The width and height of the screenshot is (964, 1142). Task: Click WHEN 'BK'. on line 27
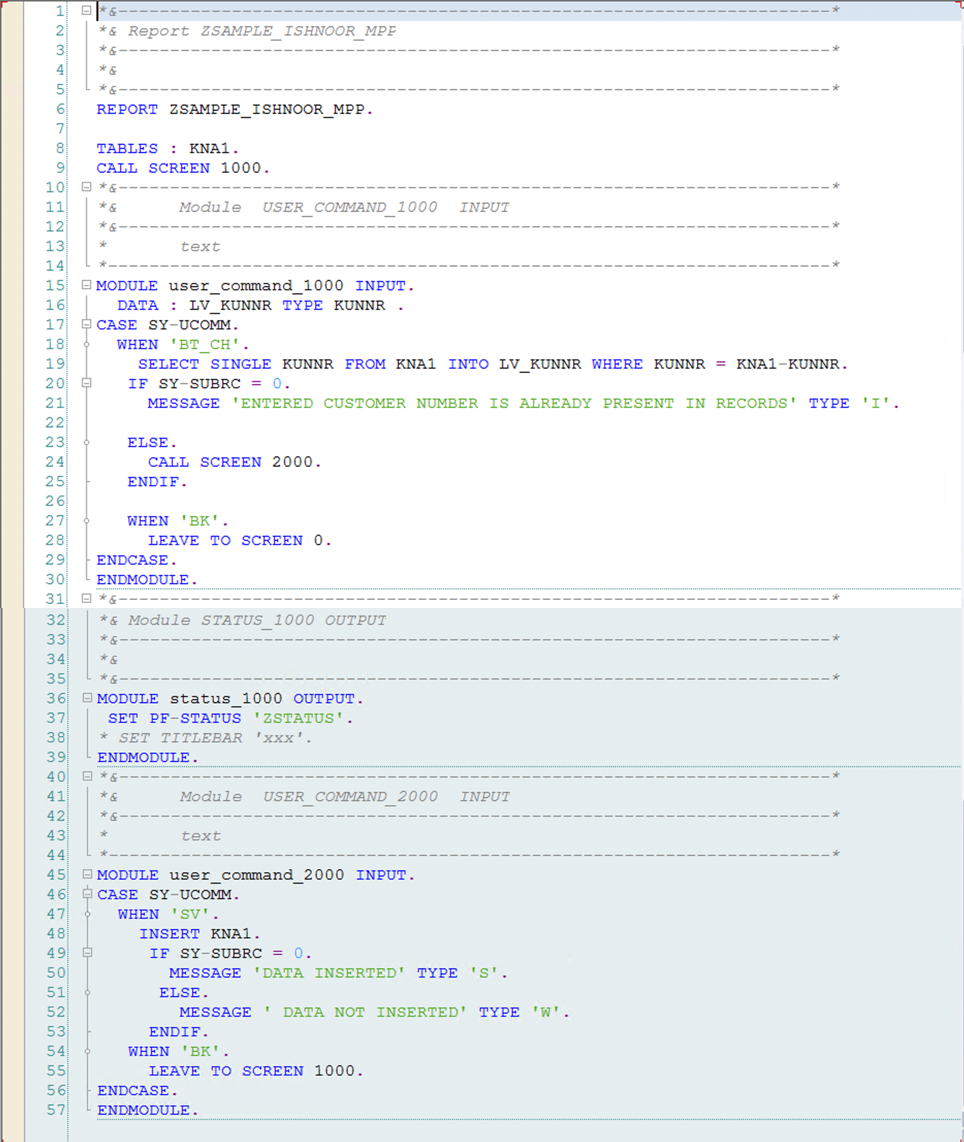click(178, 521)
